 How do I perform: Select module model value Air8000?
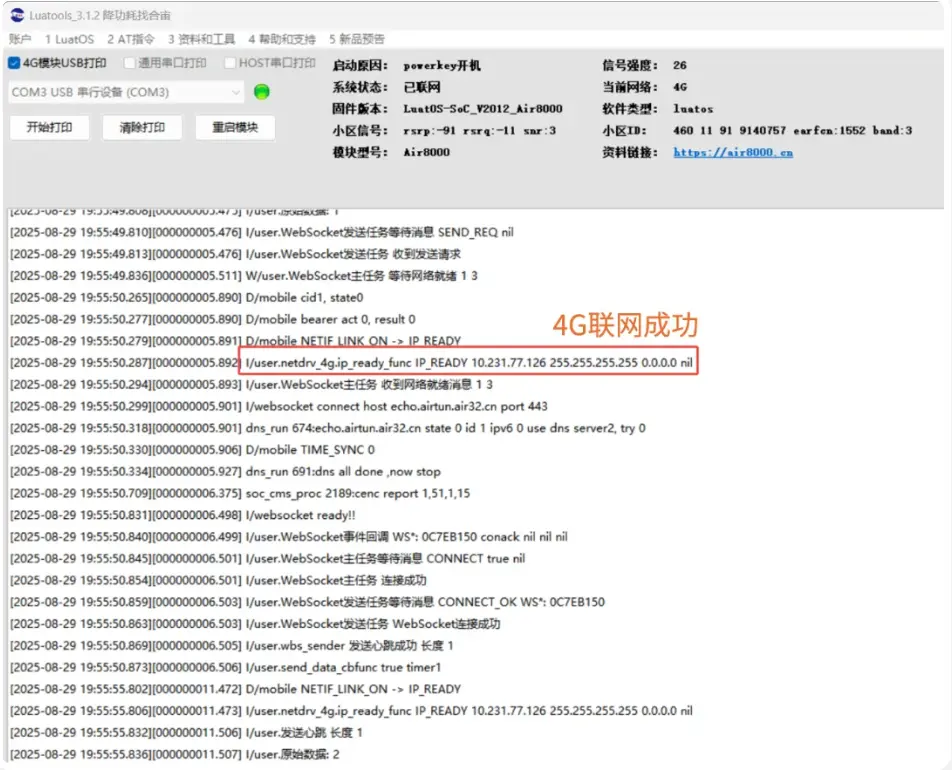[426, 152]
